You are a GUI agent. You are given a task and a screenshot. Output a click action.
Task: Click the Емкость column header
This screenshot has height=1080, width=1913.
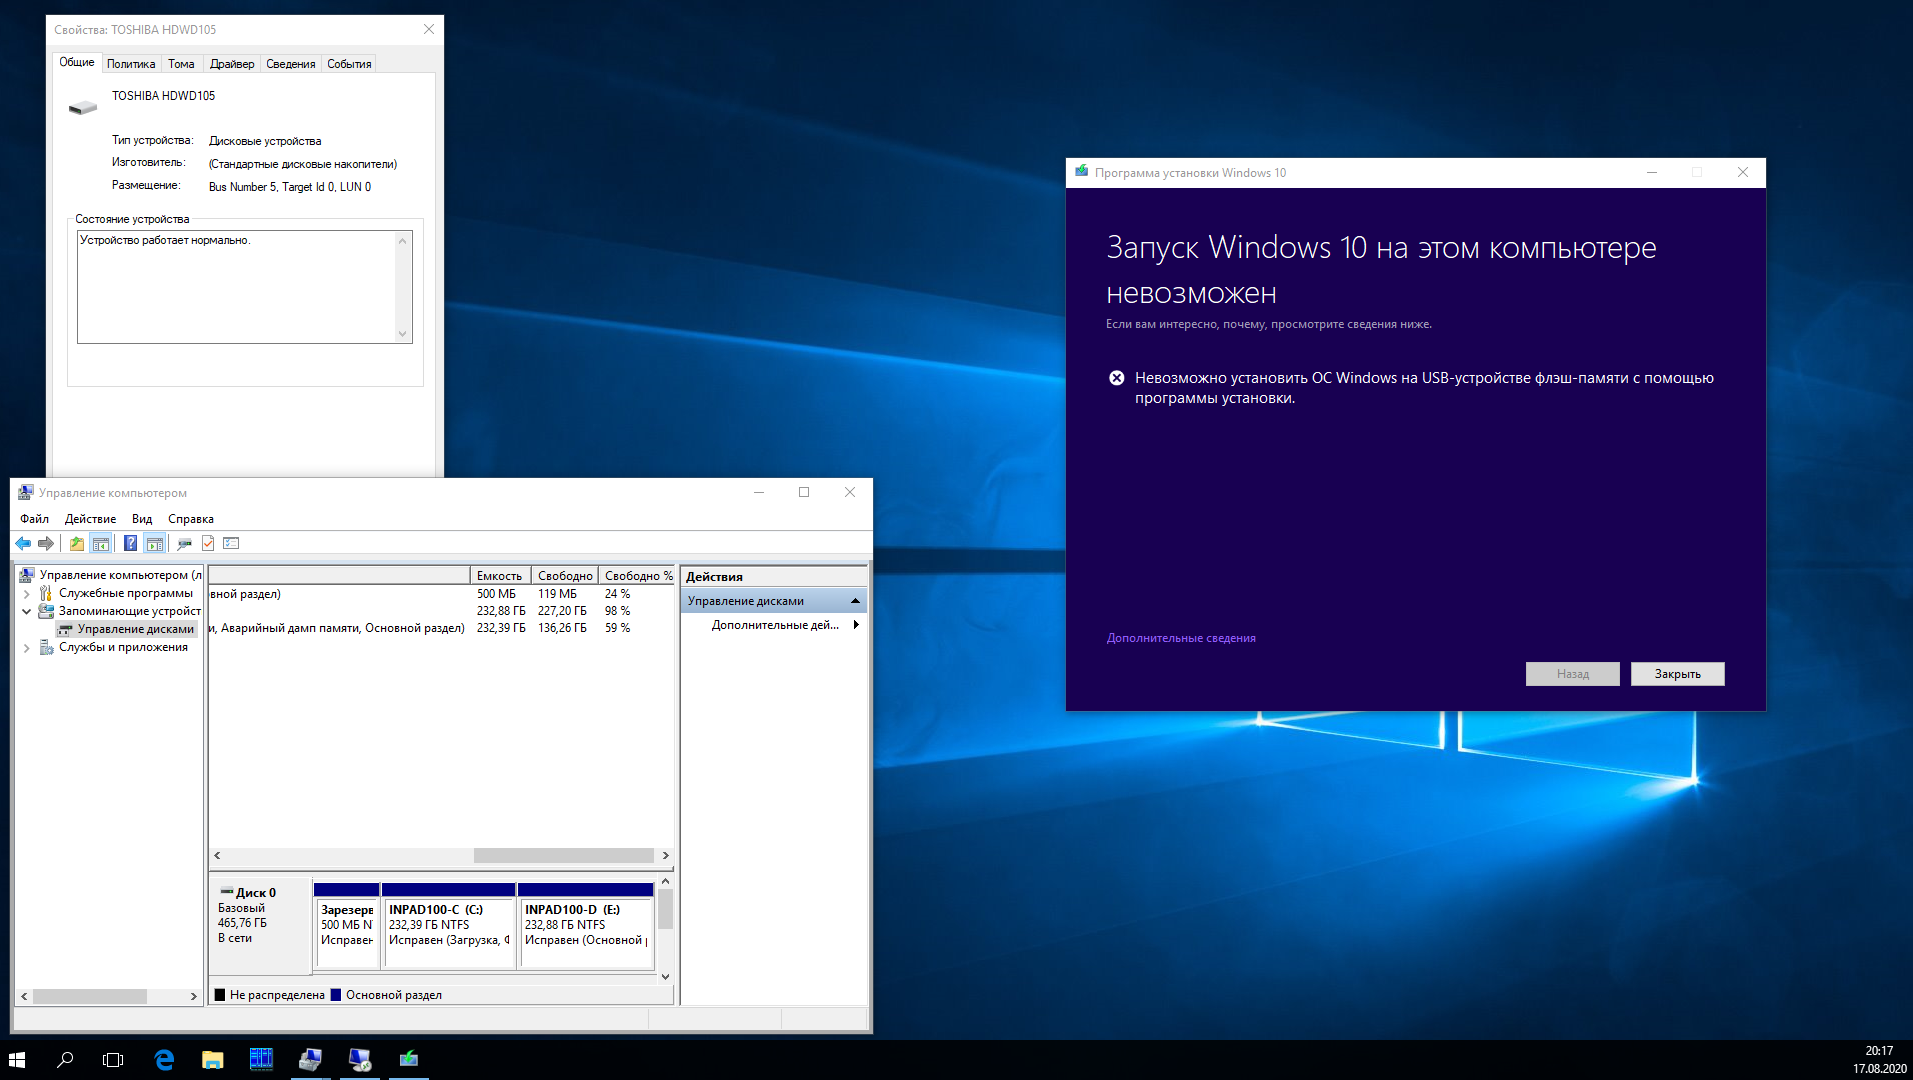click(500, 576)
